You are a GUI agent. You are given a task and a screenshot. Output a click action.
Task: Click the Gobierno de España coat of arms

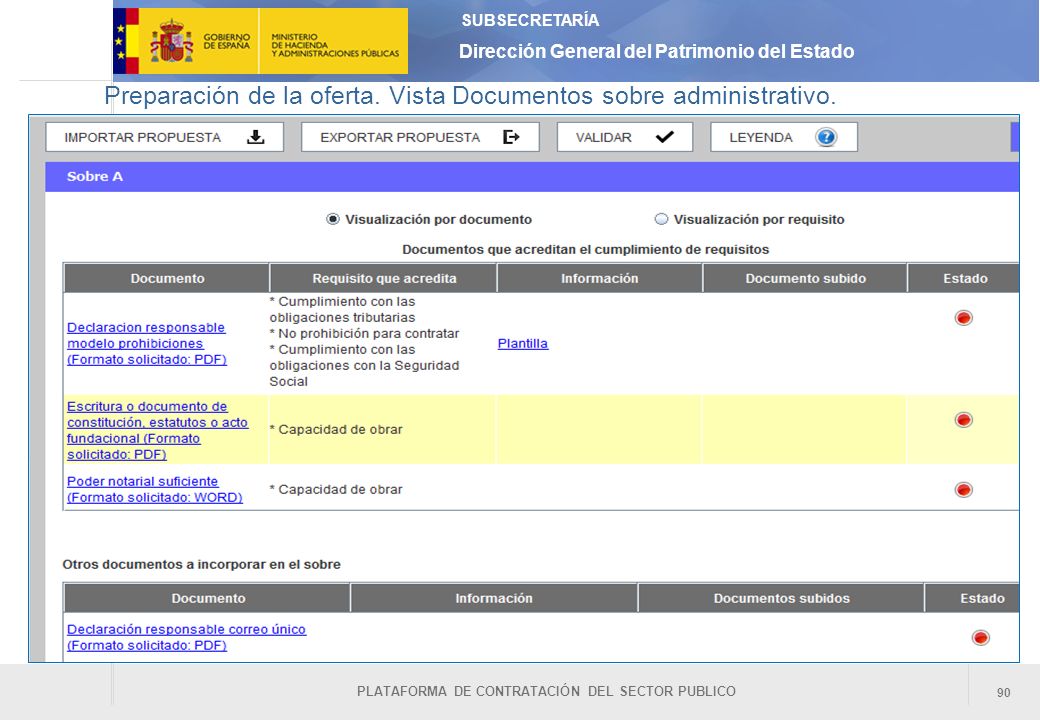coord(171,41)
